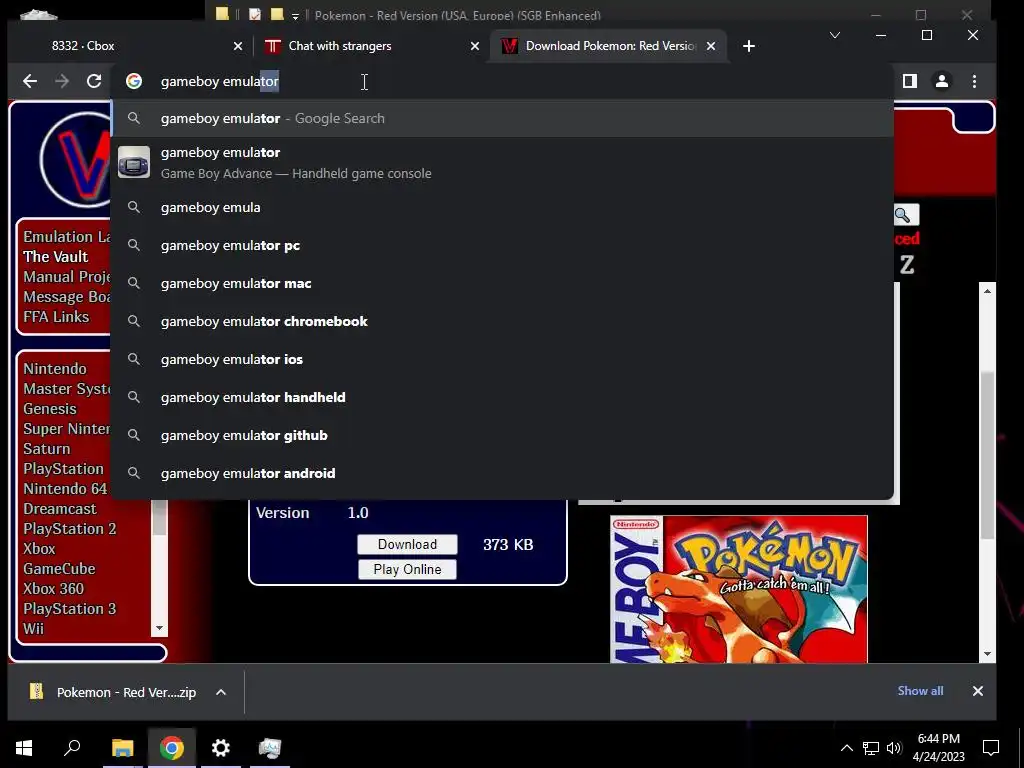Open the Wii system link

pyautogui.click(x=33, y=629)
